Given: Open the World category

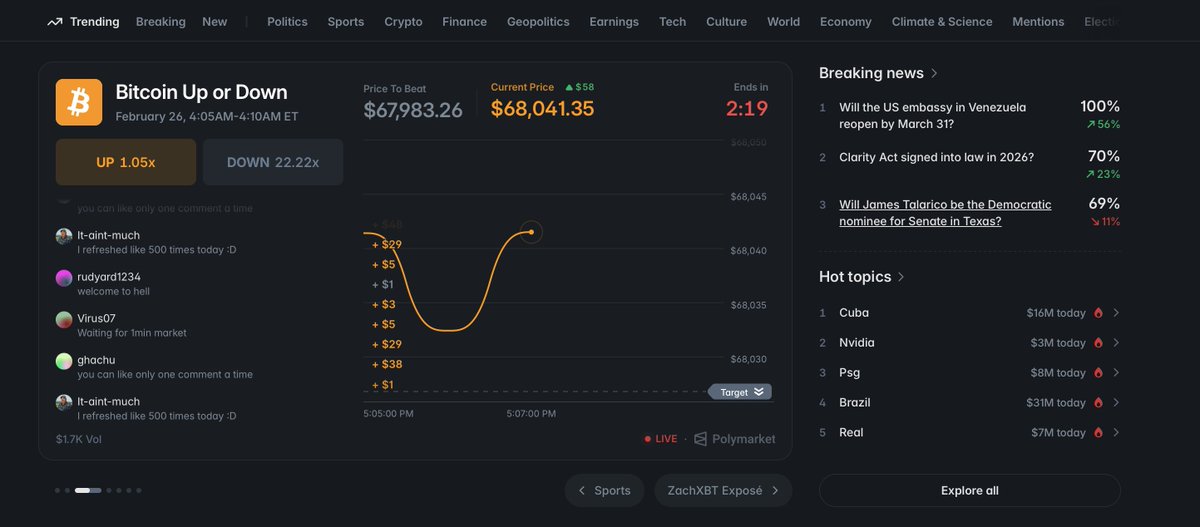Looking at the screenshot, I should point(783,22).
